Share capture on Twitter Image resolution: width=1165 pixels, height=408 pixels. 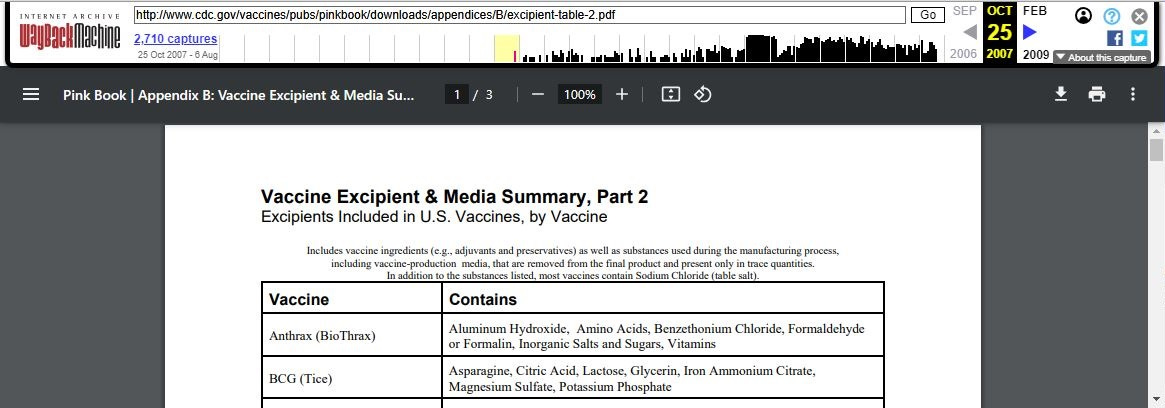(1139, 38)
